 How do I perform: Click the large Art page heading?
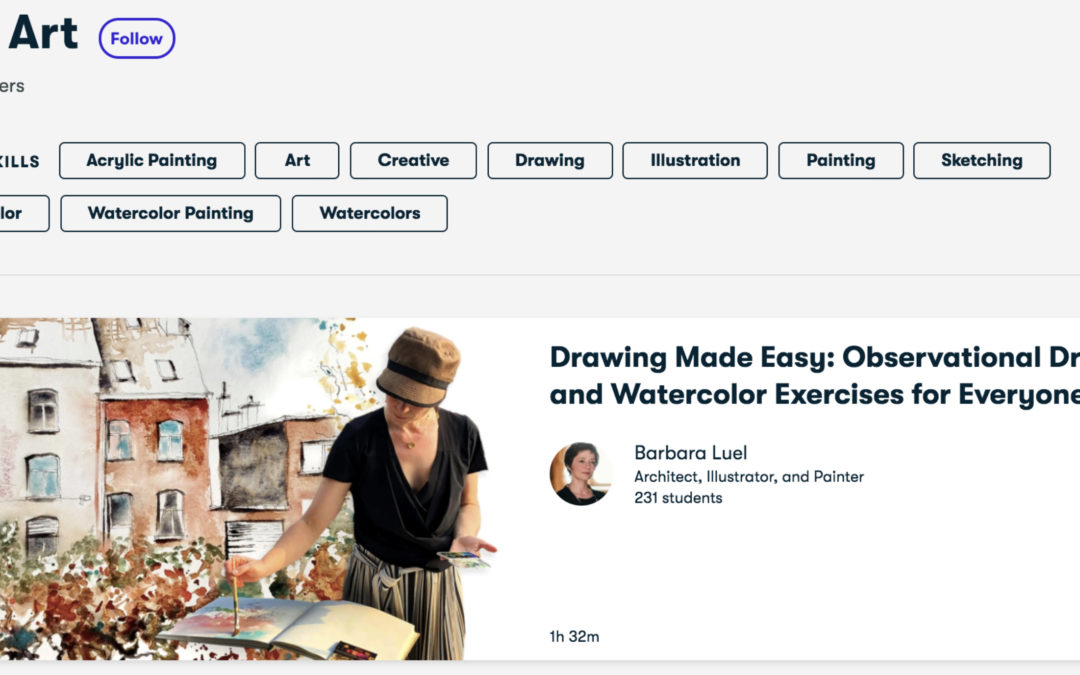(x=43, y=33)
